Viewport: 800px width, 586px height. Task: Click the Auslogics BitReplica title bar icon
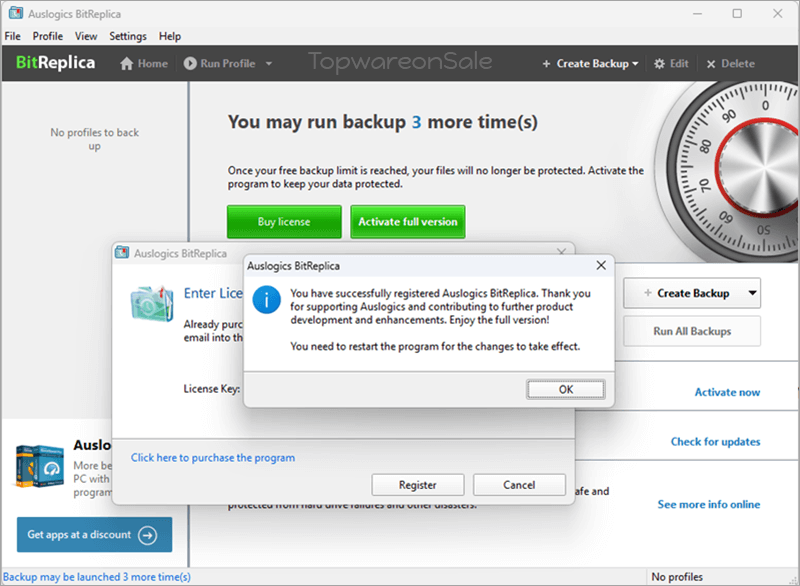click(16, 13)
